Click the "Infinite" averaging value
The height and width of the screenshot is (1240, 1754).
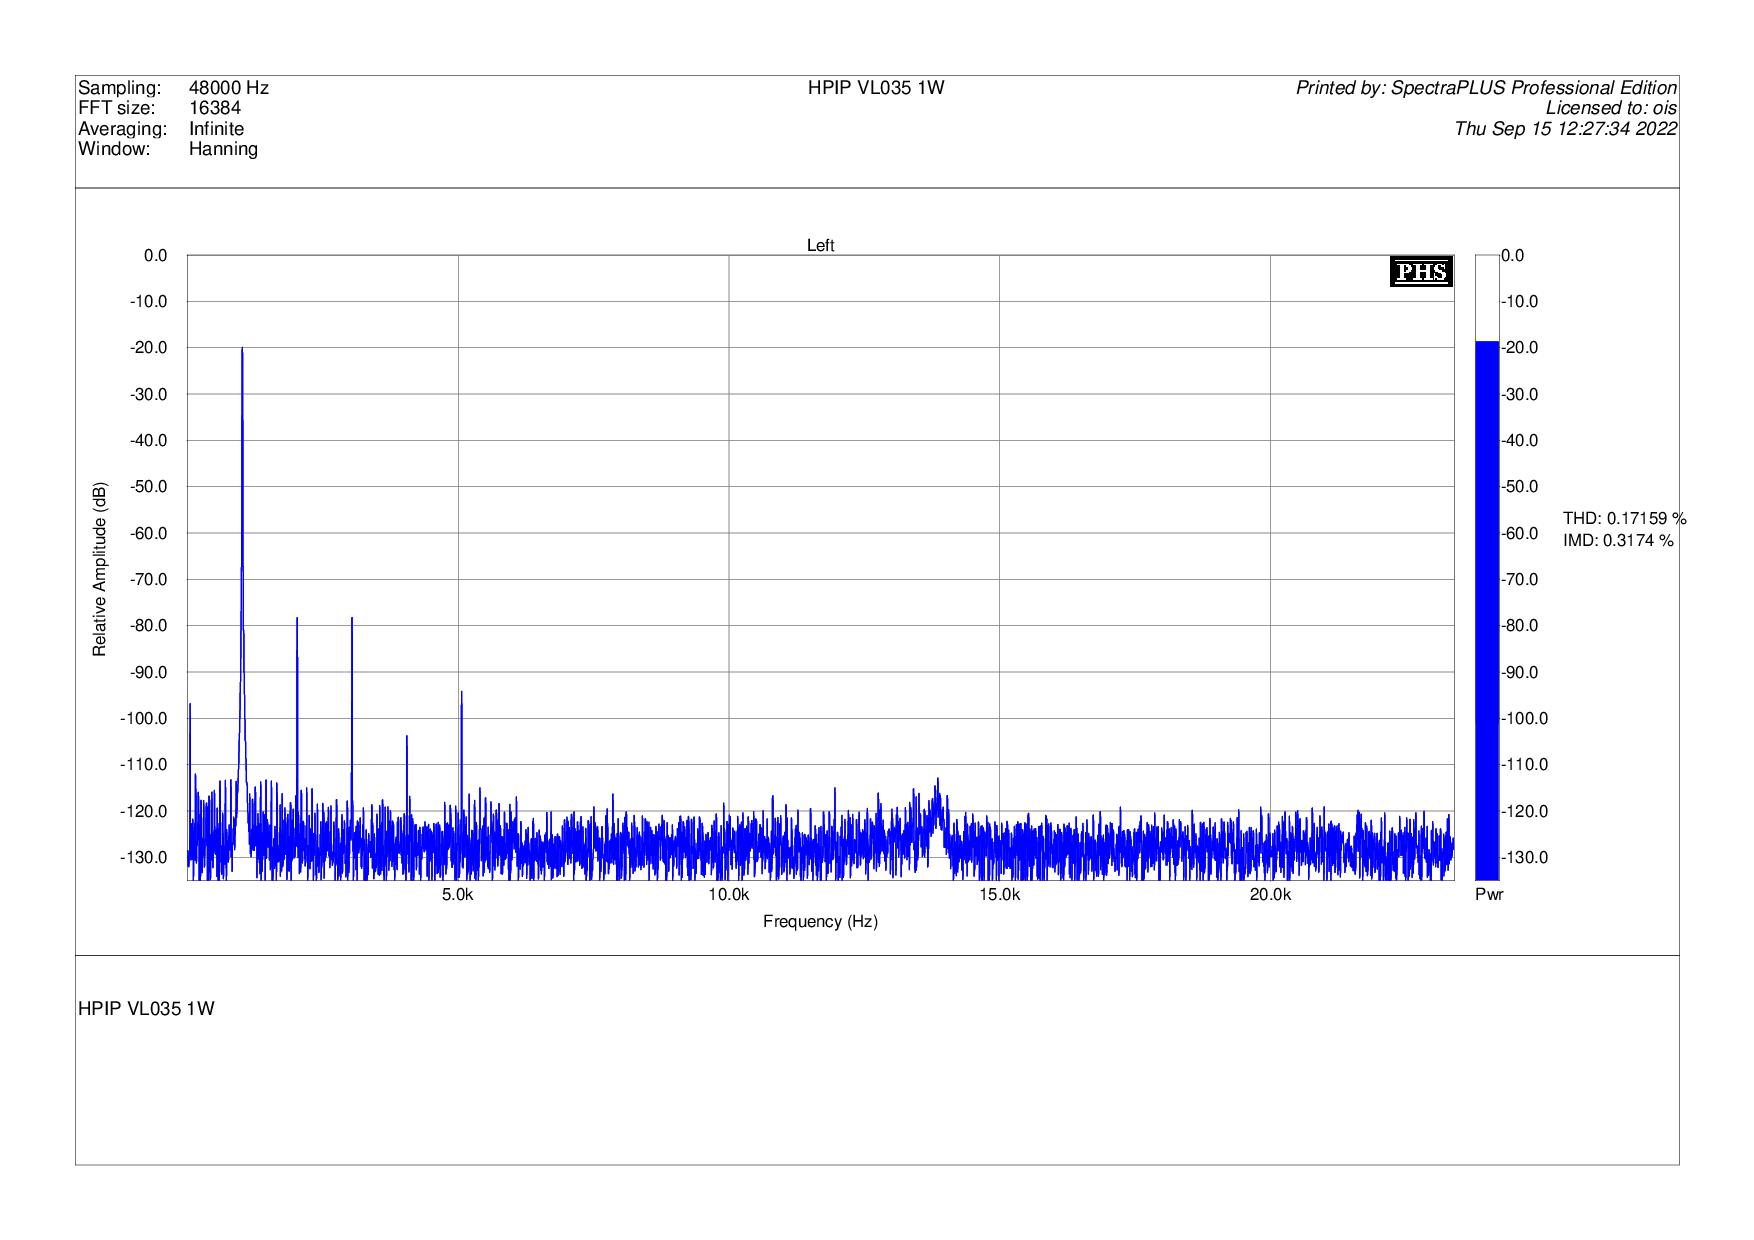216,129
